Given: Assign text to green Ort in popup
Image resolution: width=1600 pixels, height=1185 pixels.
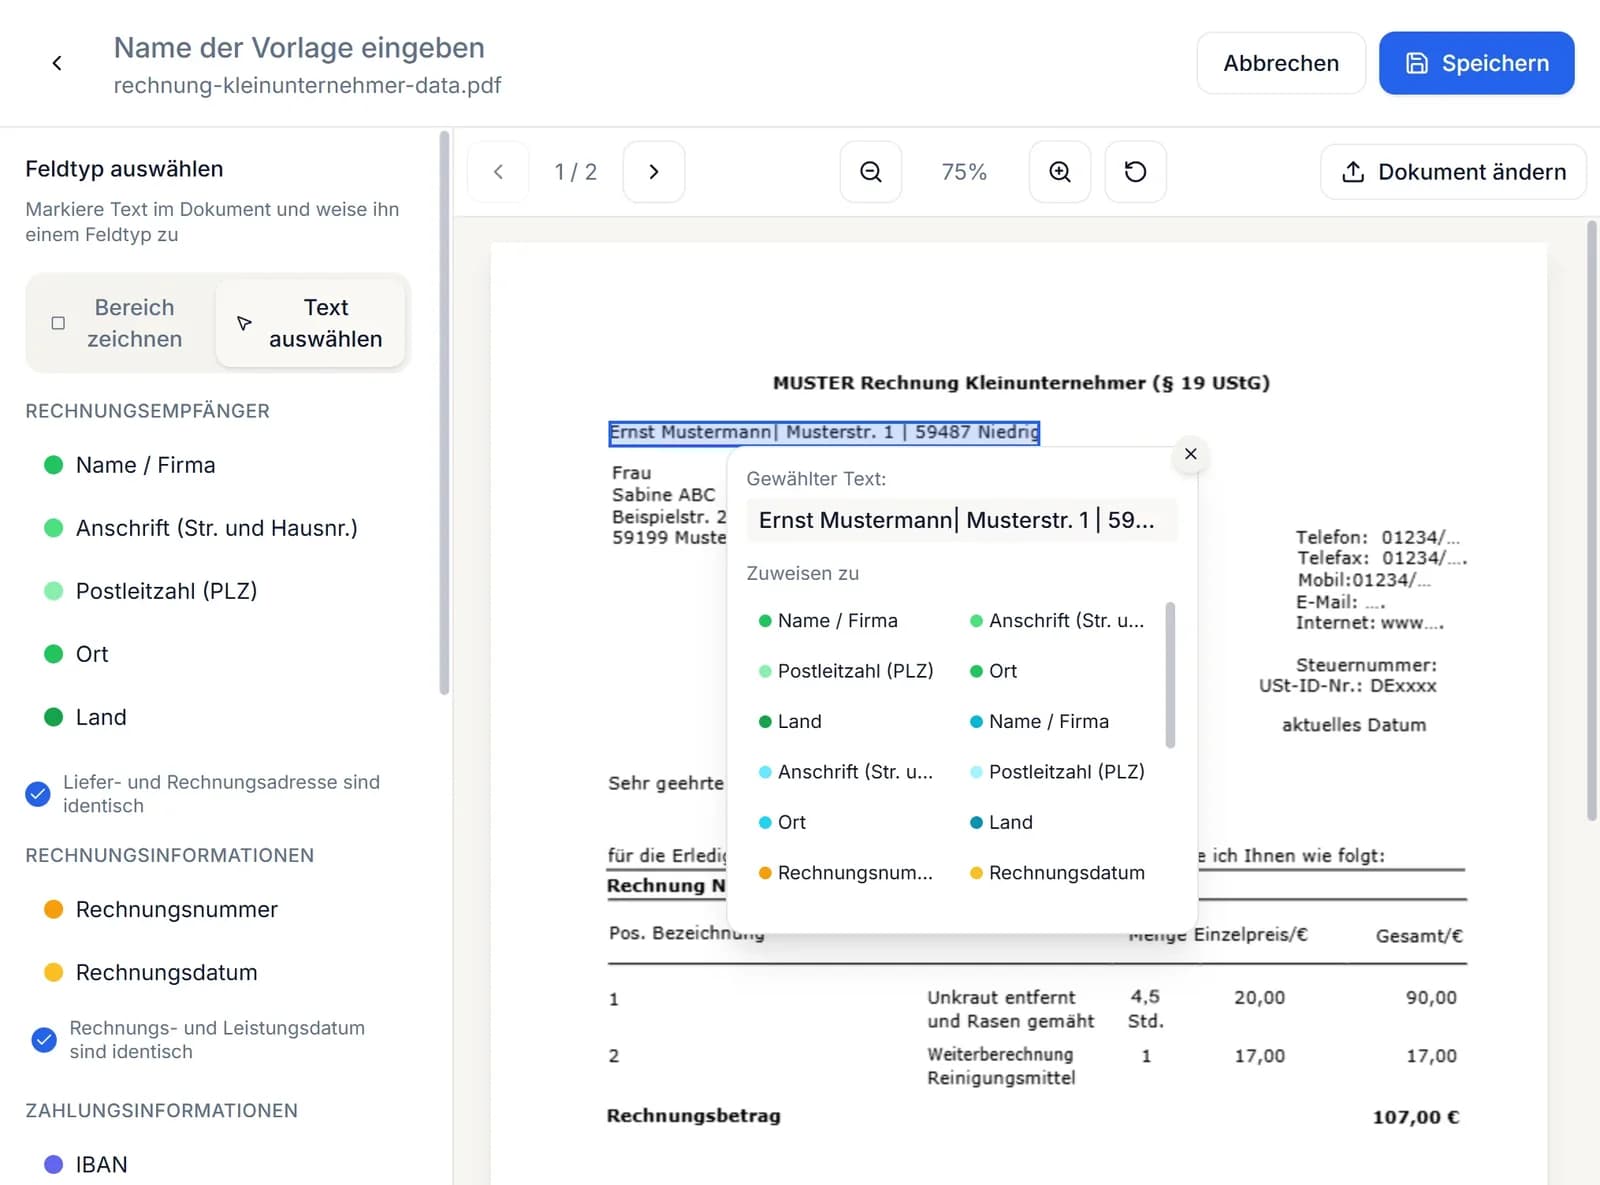Looking at the screenshot, I should [x=993, y=671].
